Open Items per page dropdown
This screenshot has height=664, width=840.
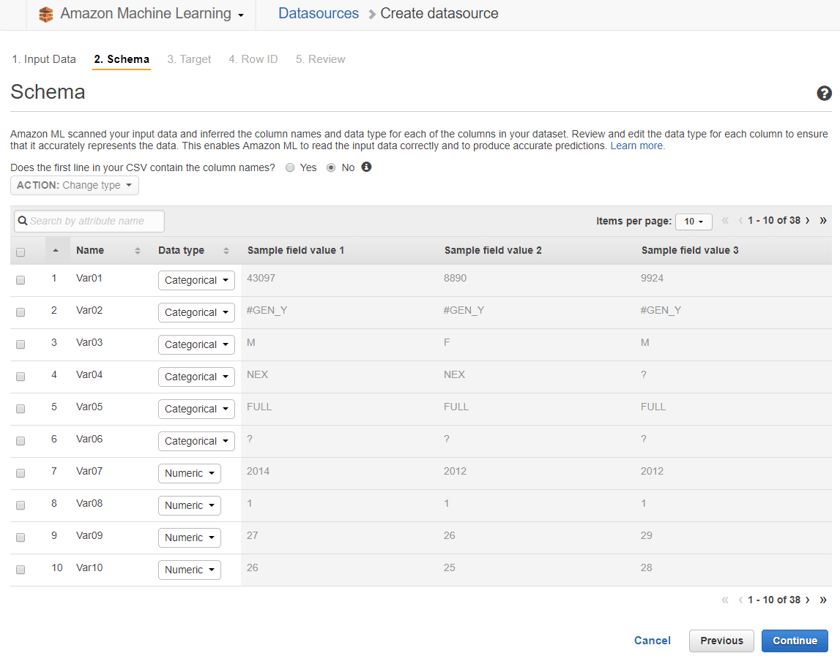(694, 221)
